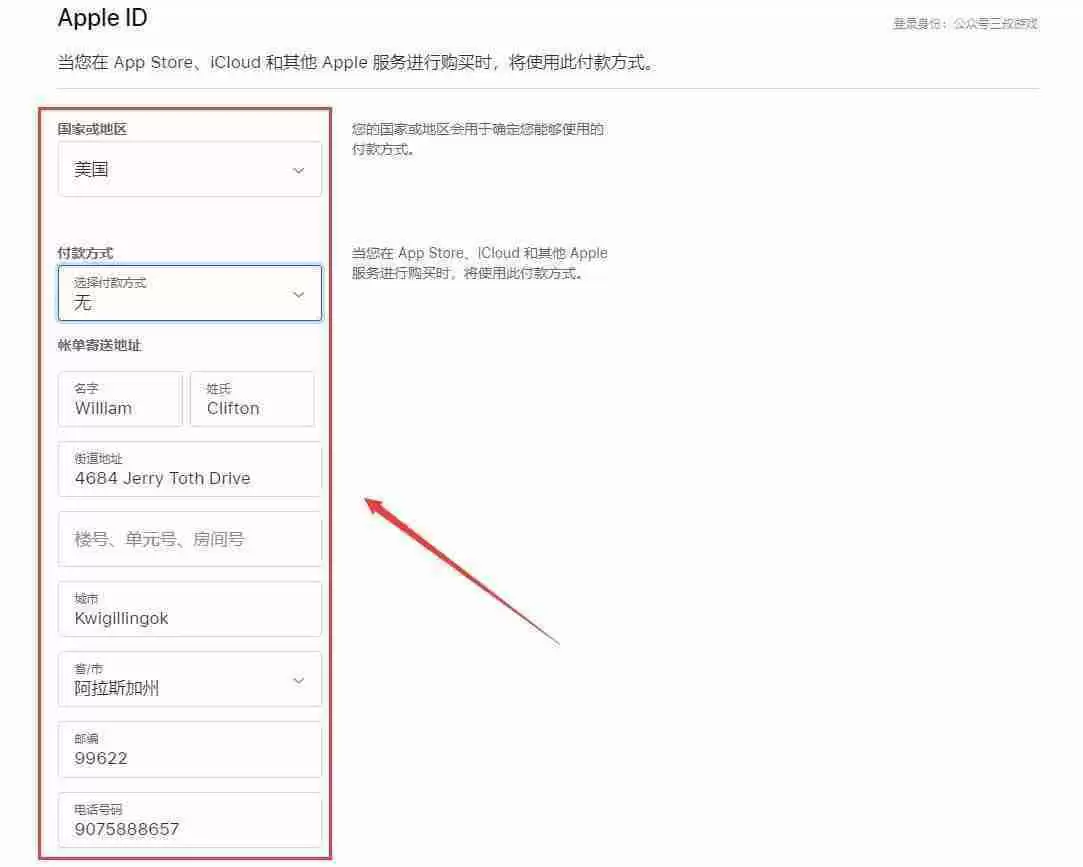Click the 美国 country value text
1083x867 pixels.
click(x=90, y=170)
